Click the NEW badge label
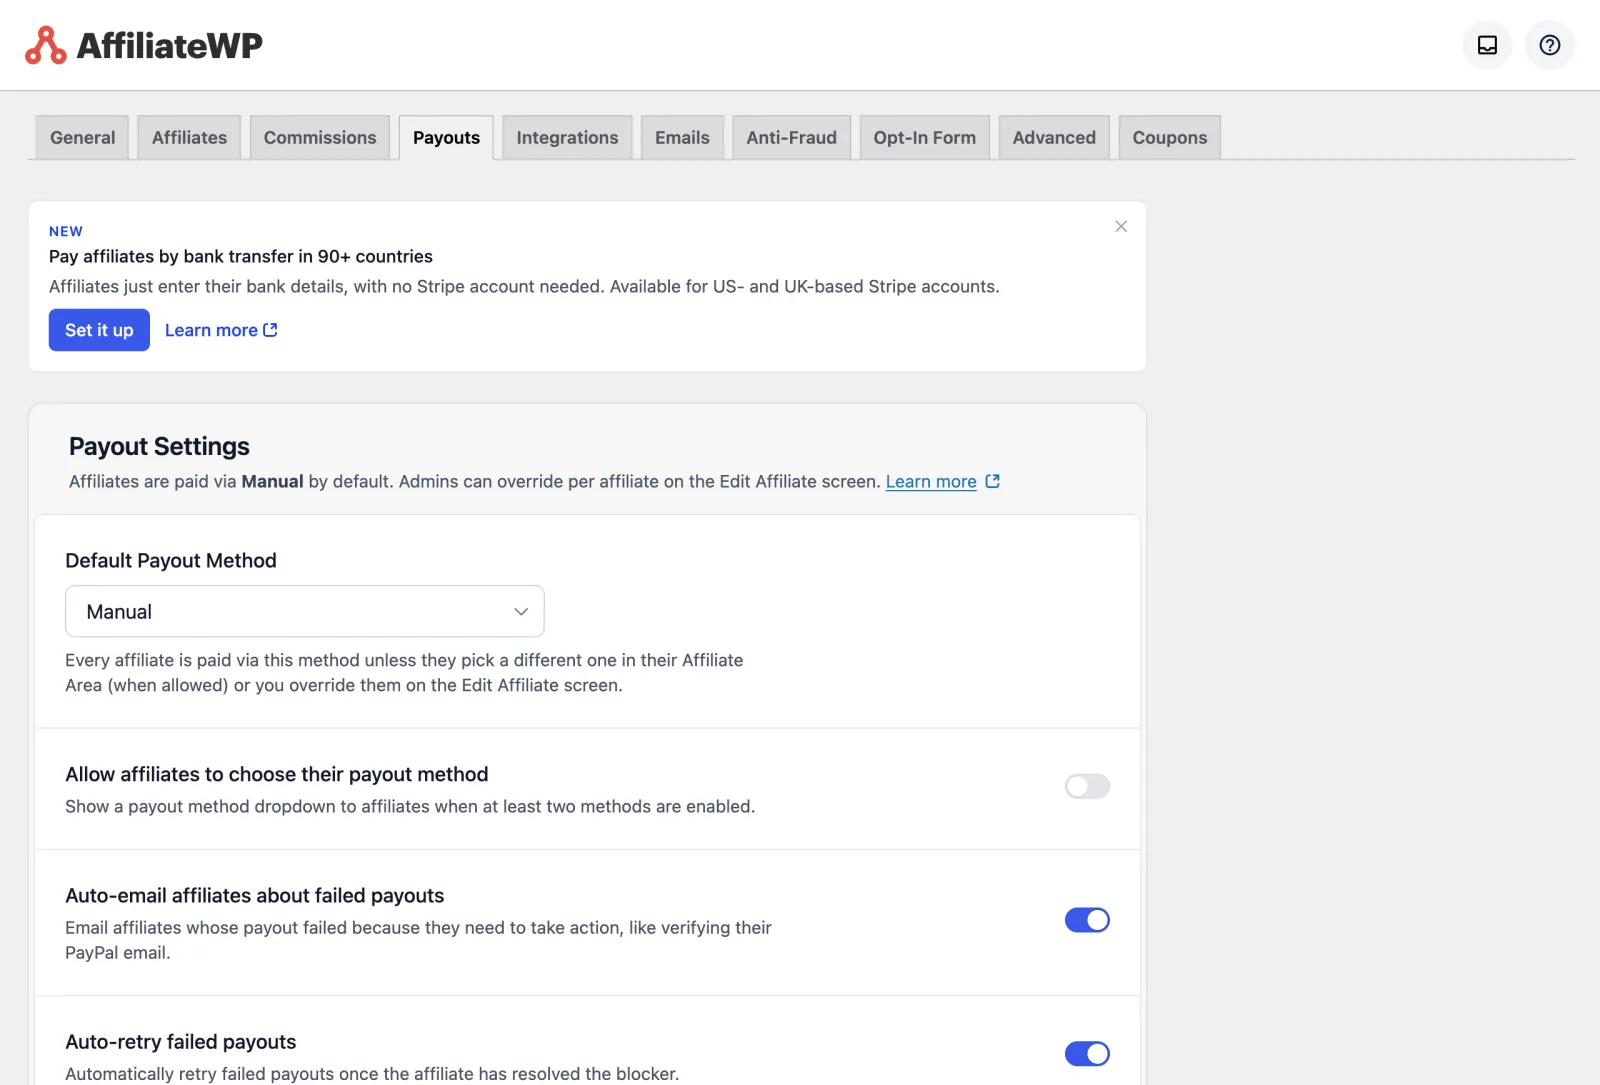This screenshot has height=1085, width=1600. click(66, 231)
